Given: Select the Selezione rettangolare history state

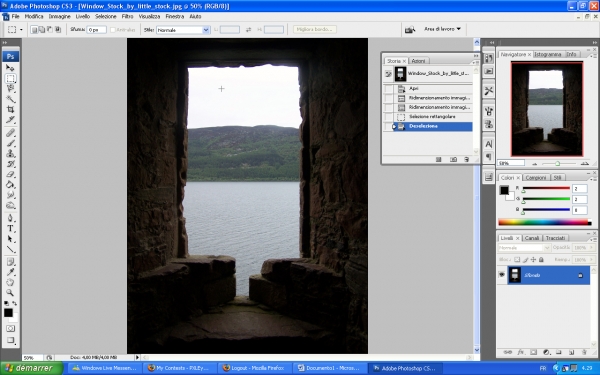Looking at the screenshot, I should pyautogui.click(x=432, y=117).
